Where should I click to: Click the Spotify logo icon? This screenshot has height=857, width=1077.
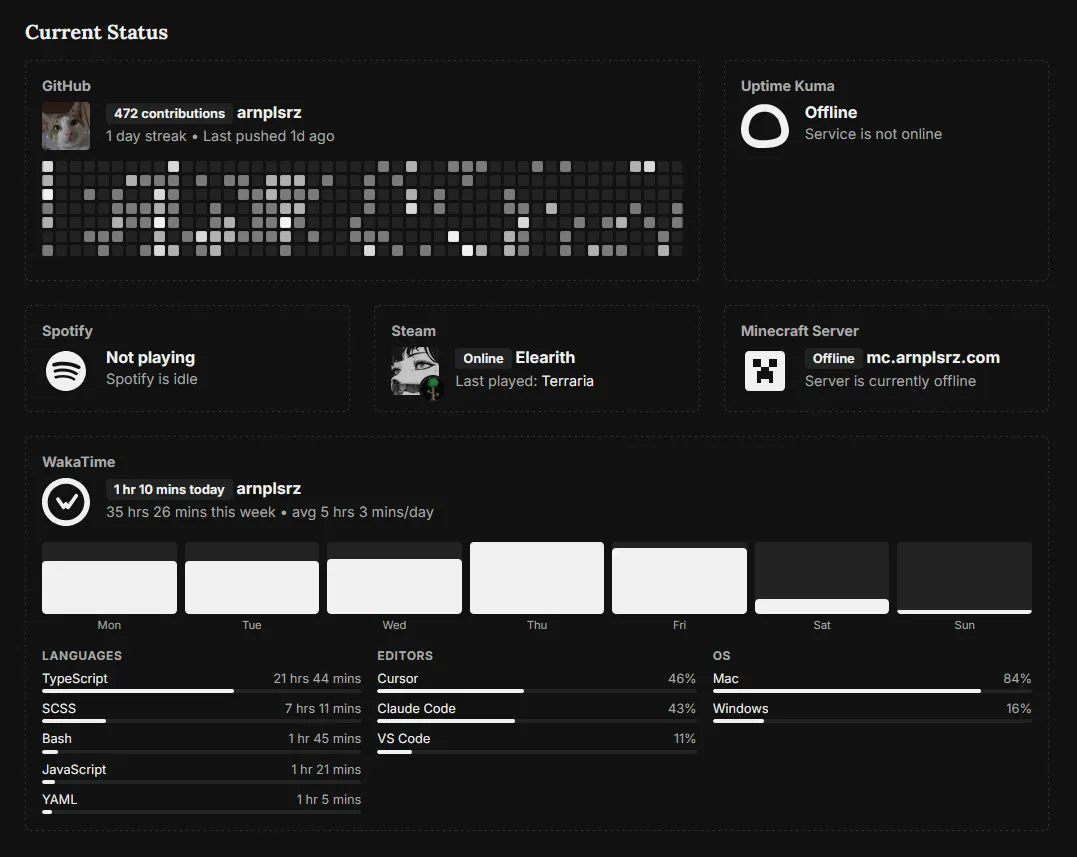66,371
